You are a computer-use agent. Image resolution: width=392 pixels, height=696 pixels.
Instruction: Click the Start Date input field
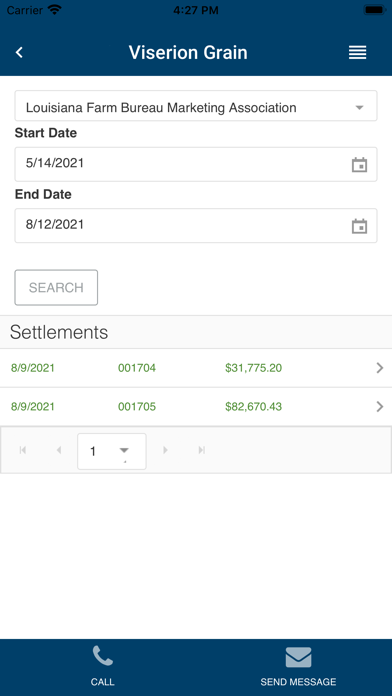(196, 164)
